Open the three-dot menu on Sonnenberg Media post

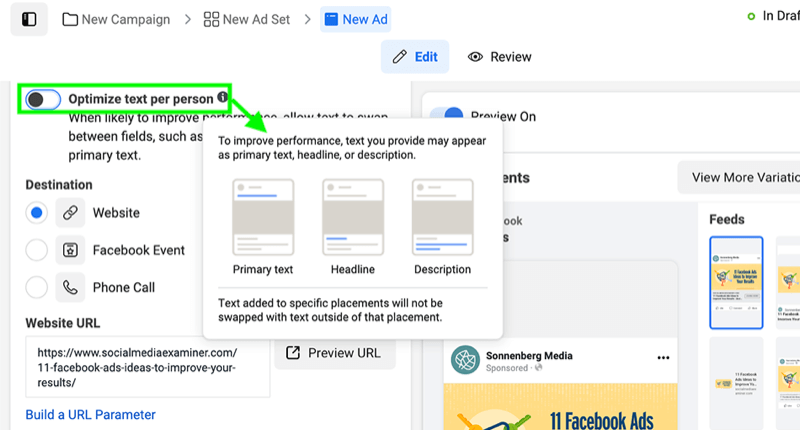[663, 357]
